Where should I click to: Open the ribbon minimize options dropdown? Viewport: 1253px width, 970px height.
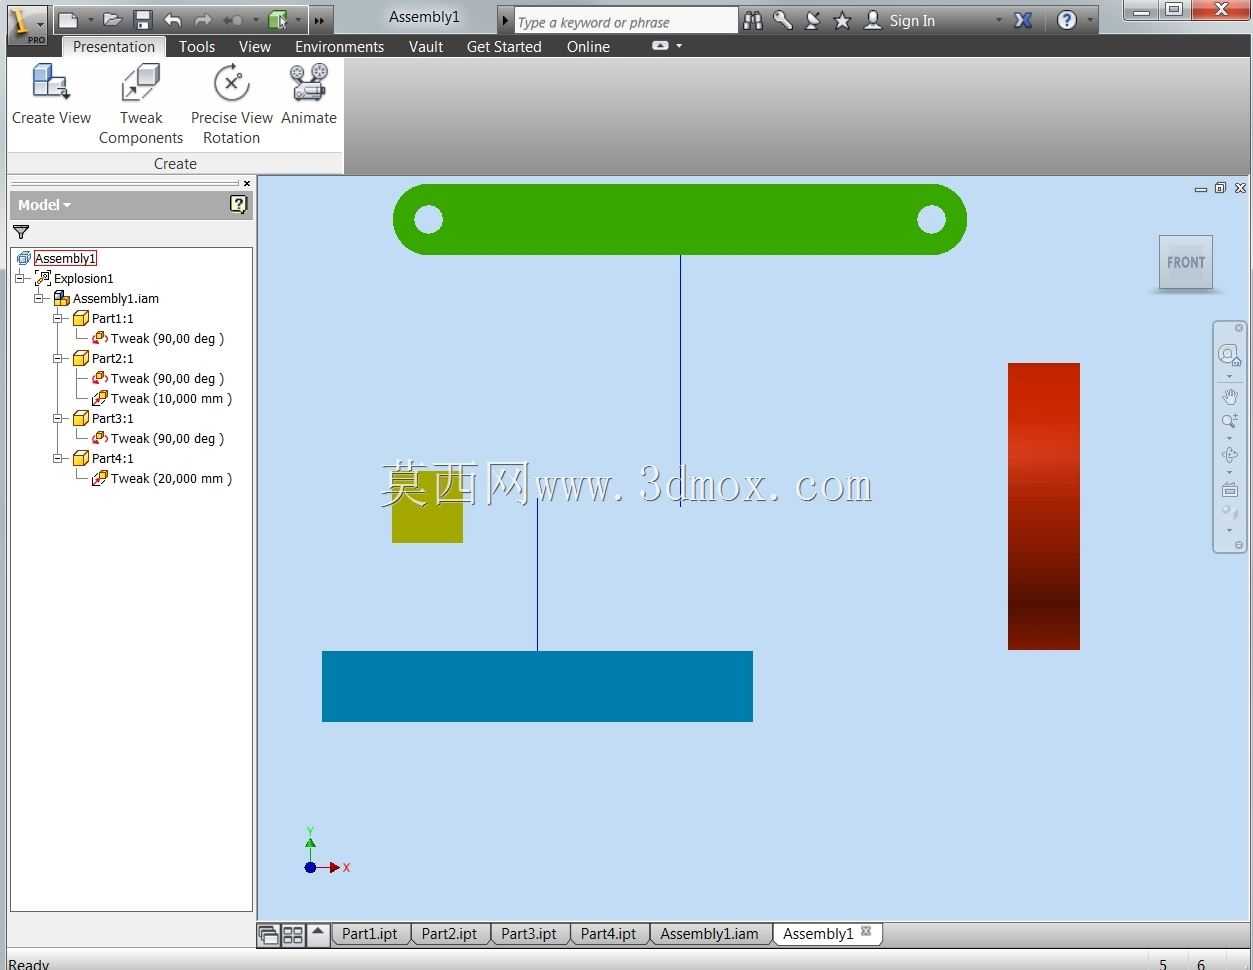click(x=679, y=46)
